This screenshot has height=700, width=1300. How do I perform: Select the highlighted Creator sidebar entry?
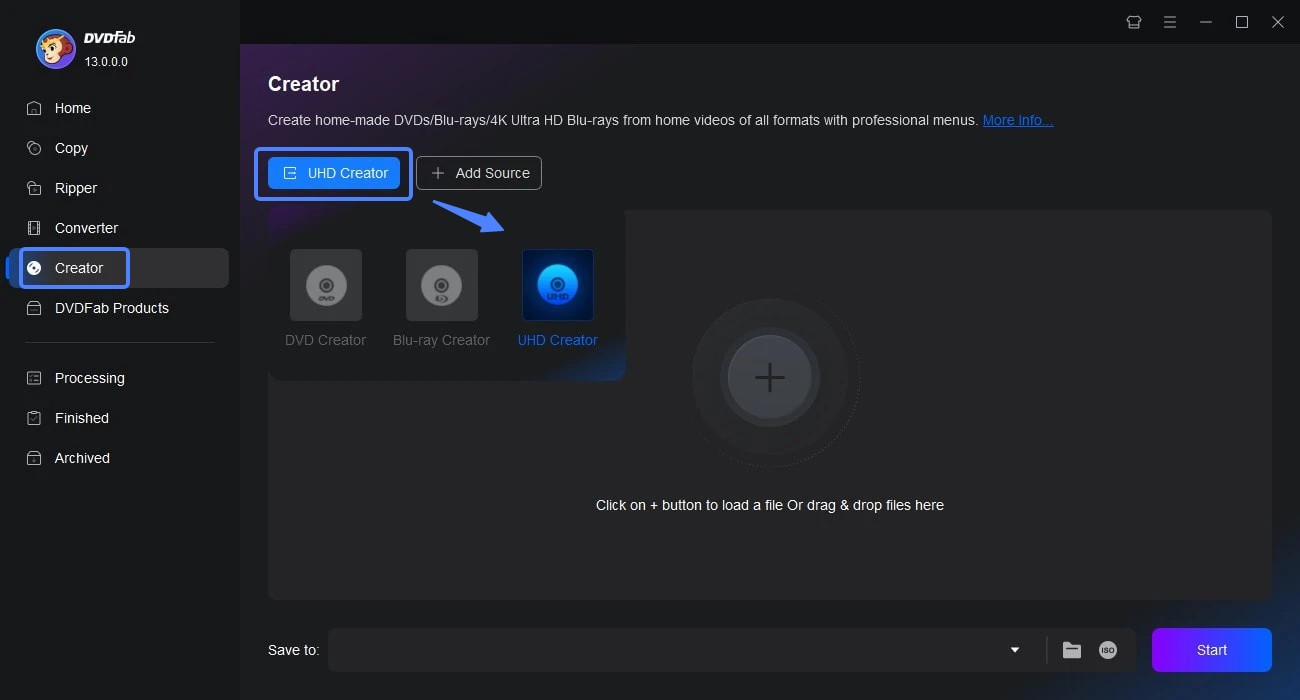[75, 267]
